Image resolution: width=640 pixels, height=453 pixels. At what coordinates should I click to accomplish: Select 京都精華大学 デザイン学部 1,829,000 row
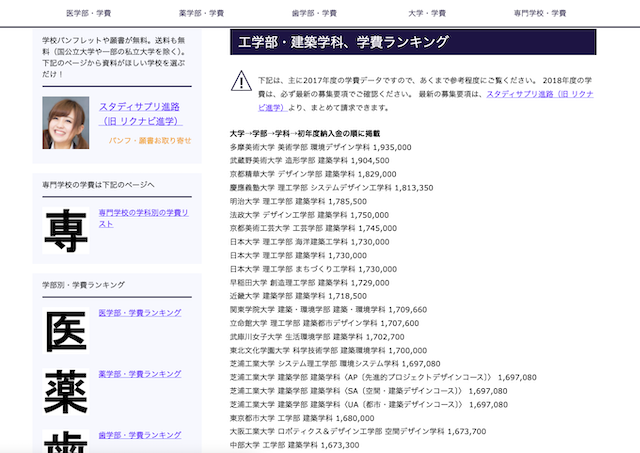click(x=313, y=174)
